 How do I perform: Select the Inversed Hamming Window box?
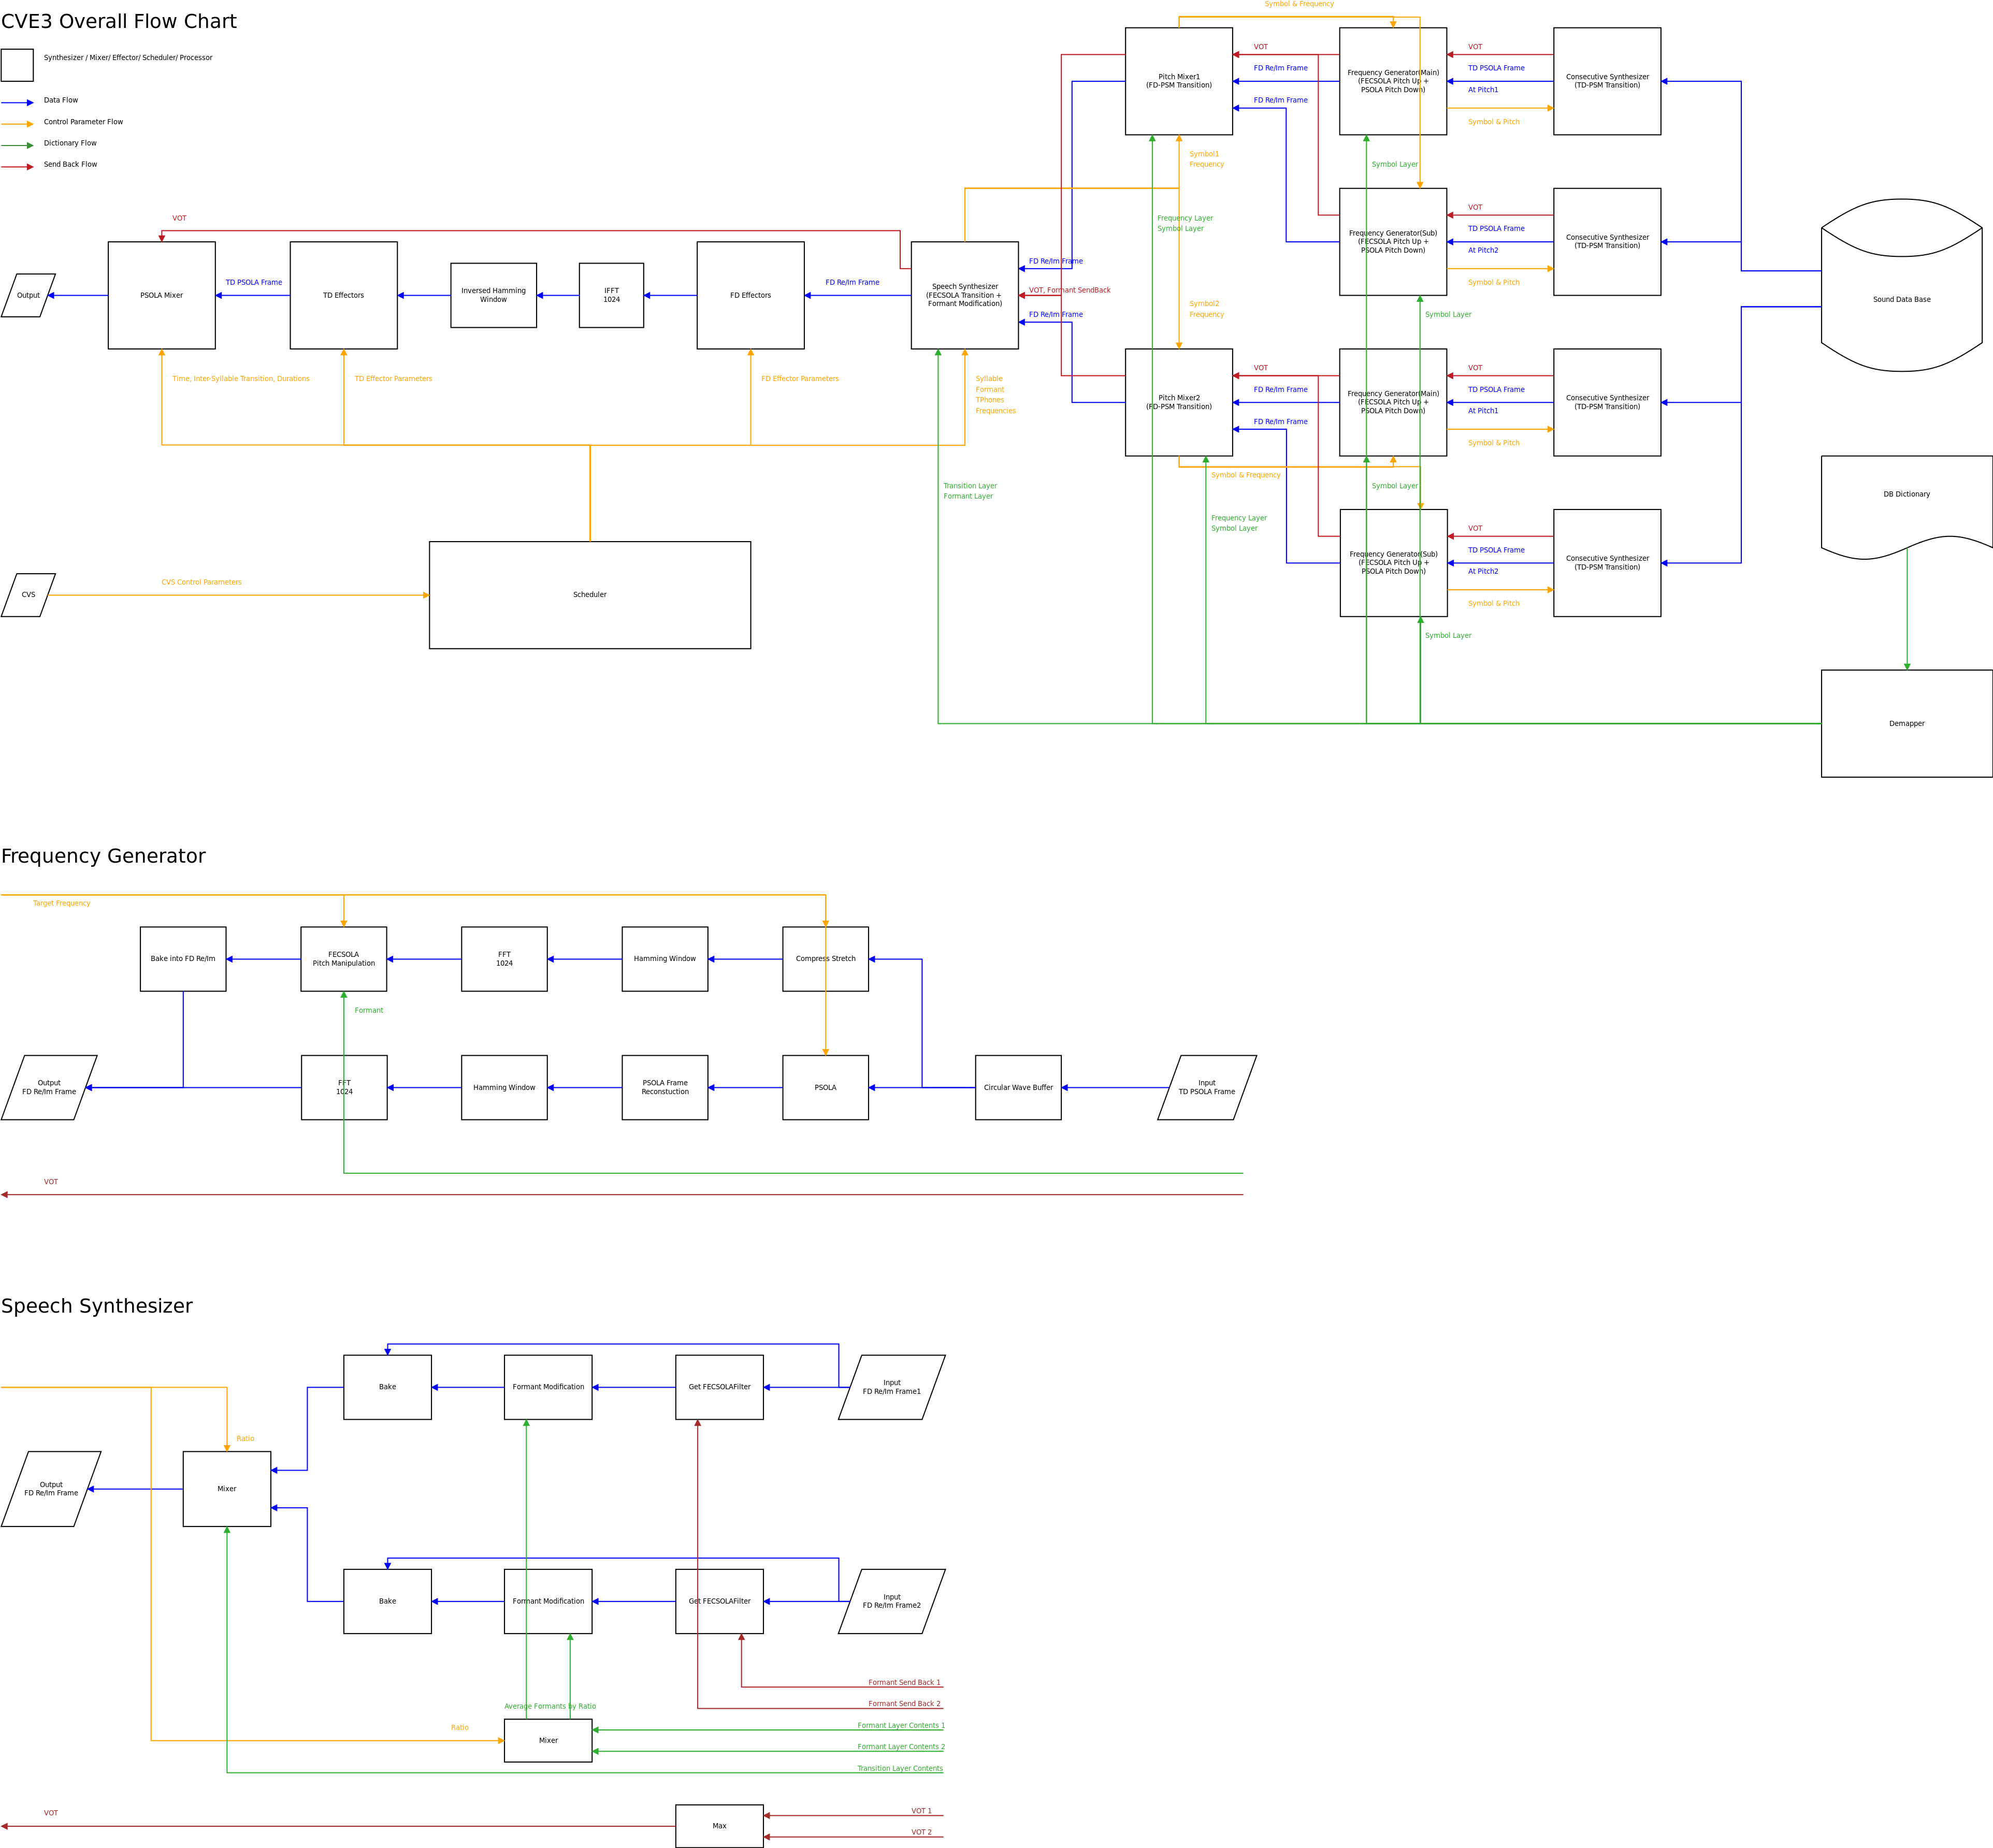(x=493, y=295)
